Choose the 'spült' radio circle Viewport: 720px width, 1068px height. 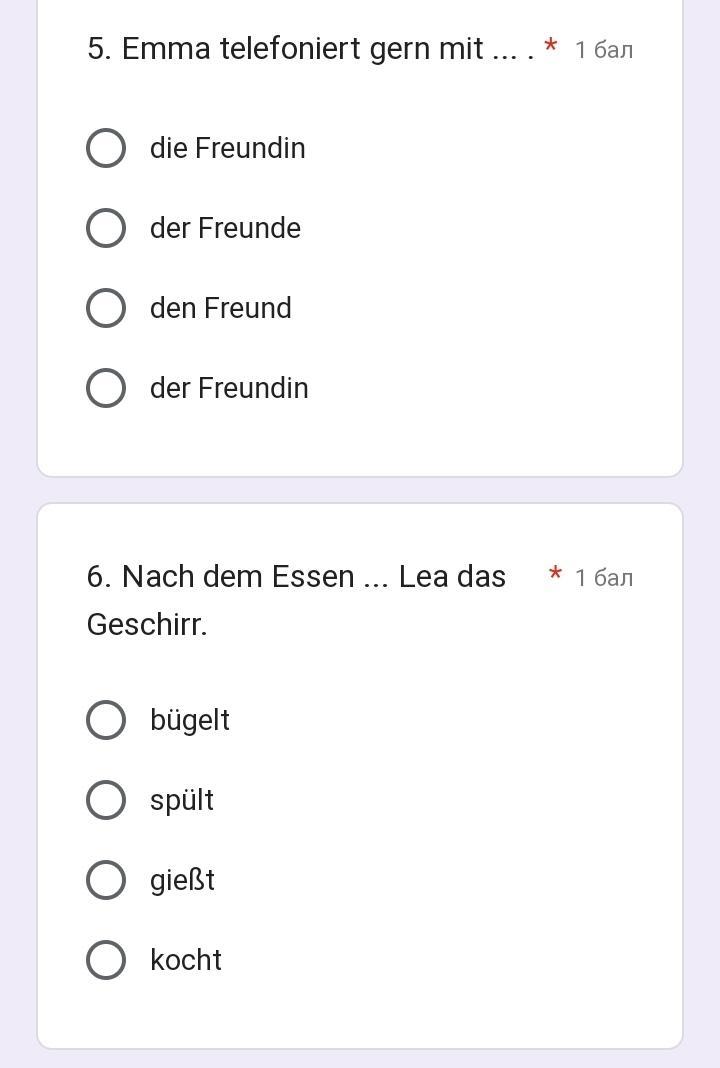click(x=106, y=800)
